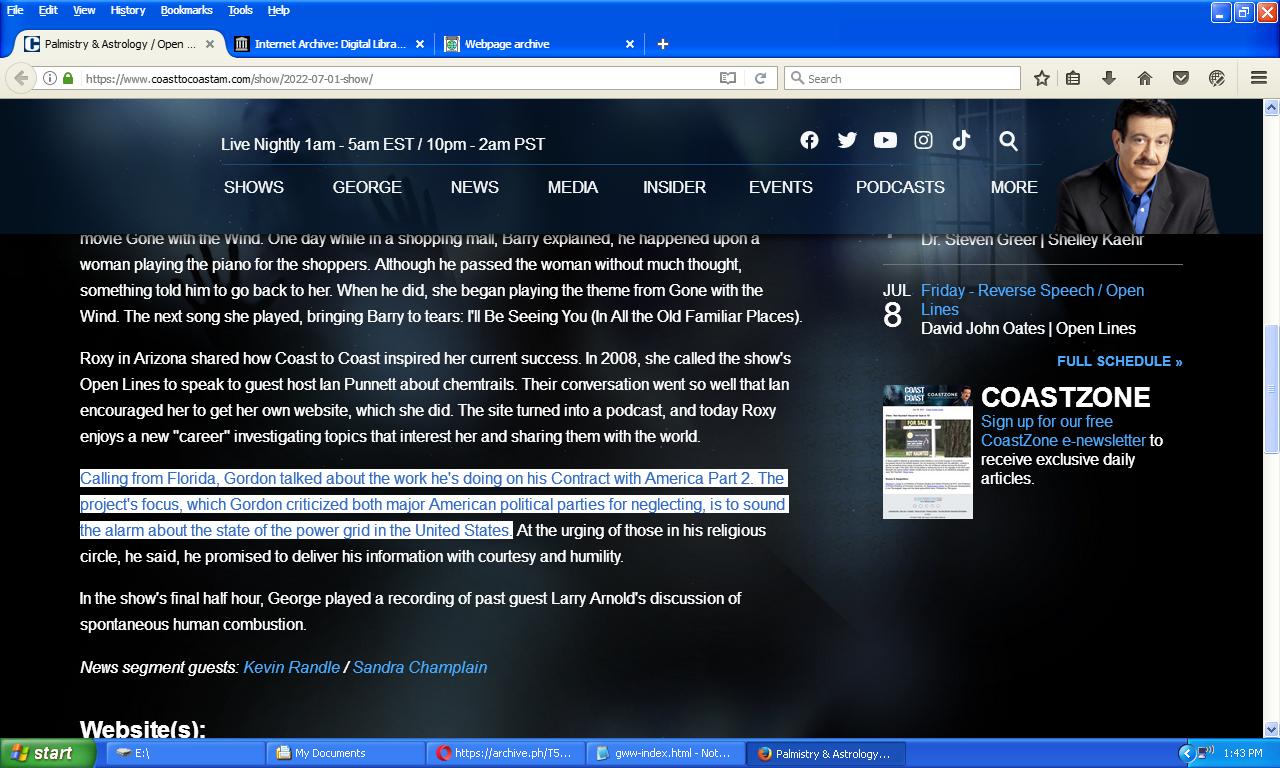Open My Documents from the taskbar

tap(345, 753)
